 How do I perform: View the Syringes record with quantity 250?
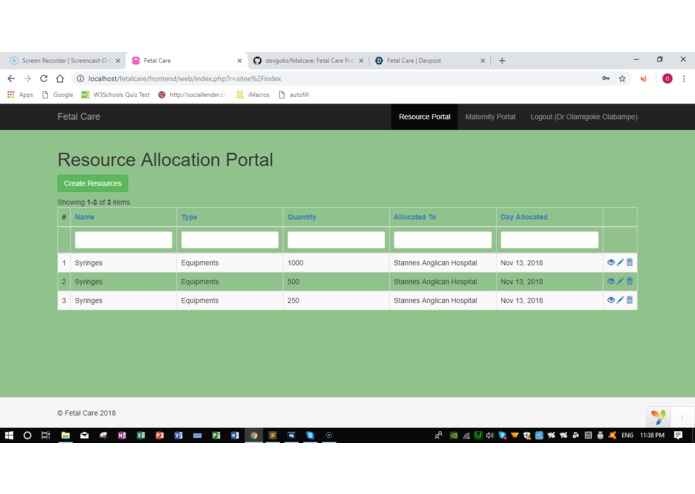[611, 300]
